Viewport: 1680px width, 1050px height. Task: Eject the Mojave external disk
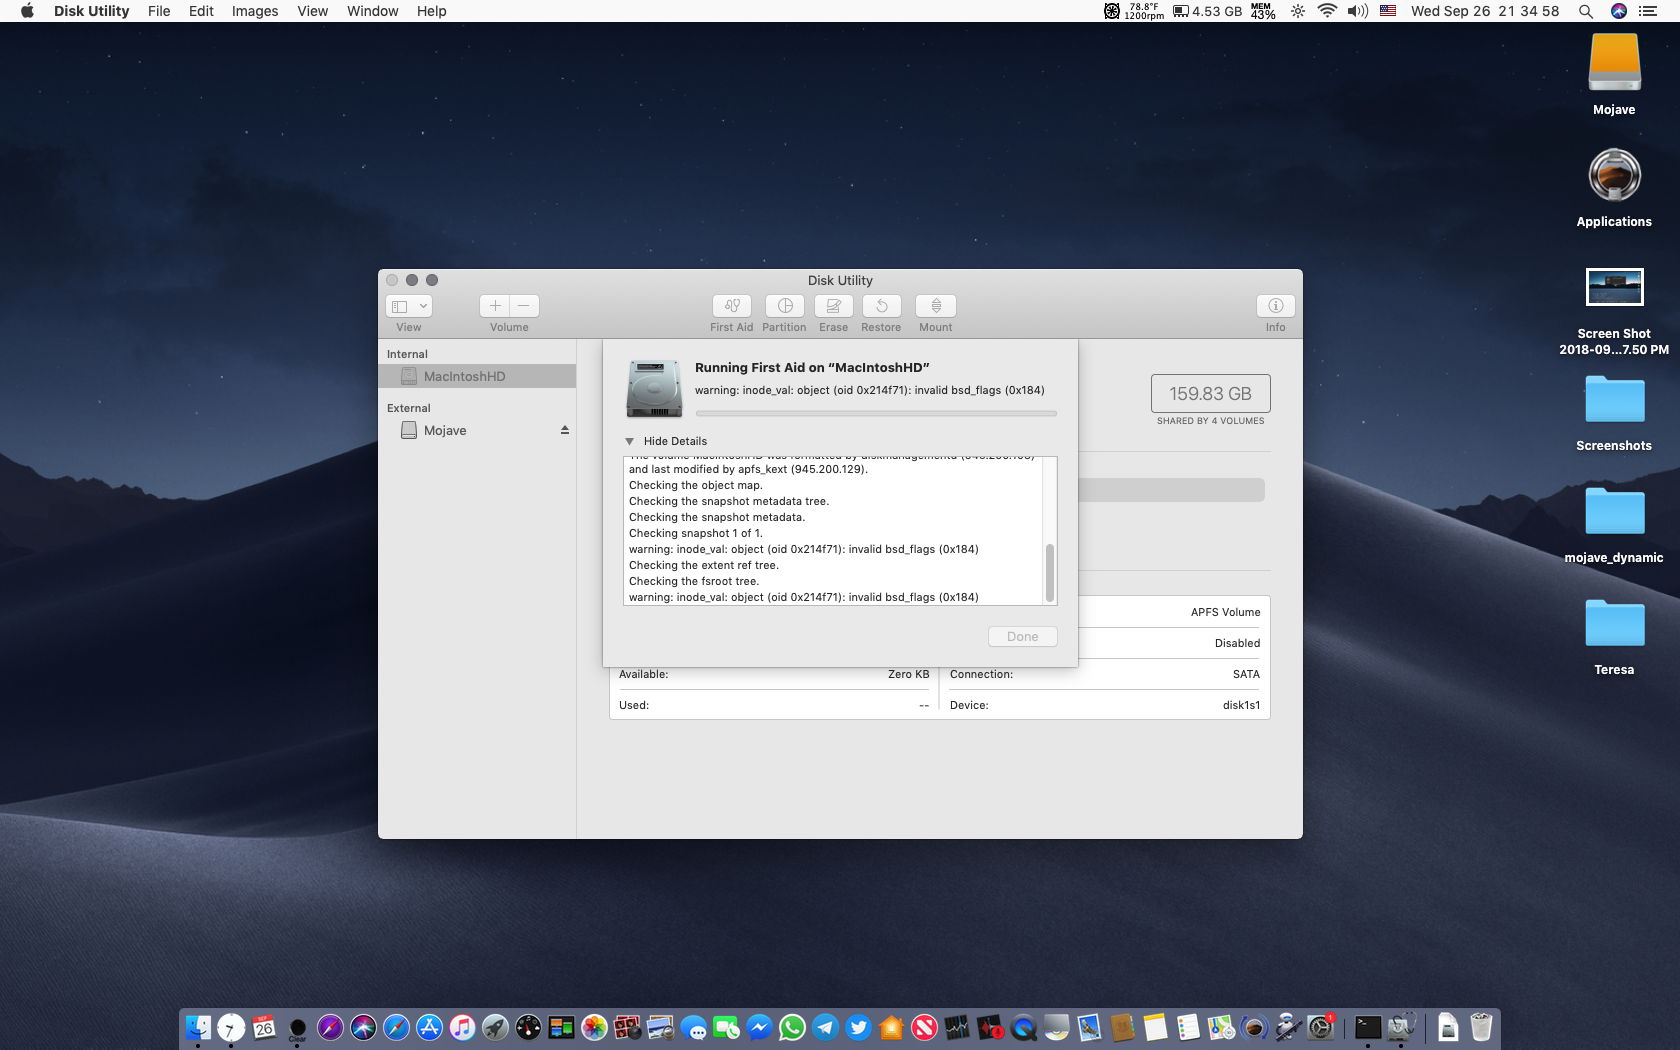pyautogui.click(x=565, y=430)
